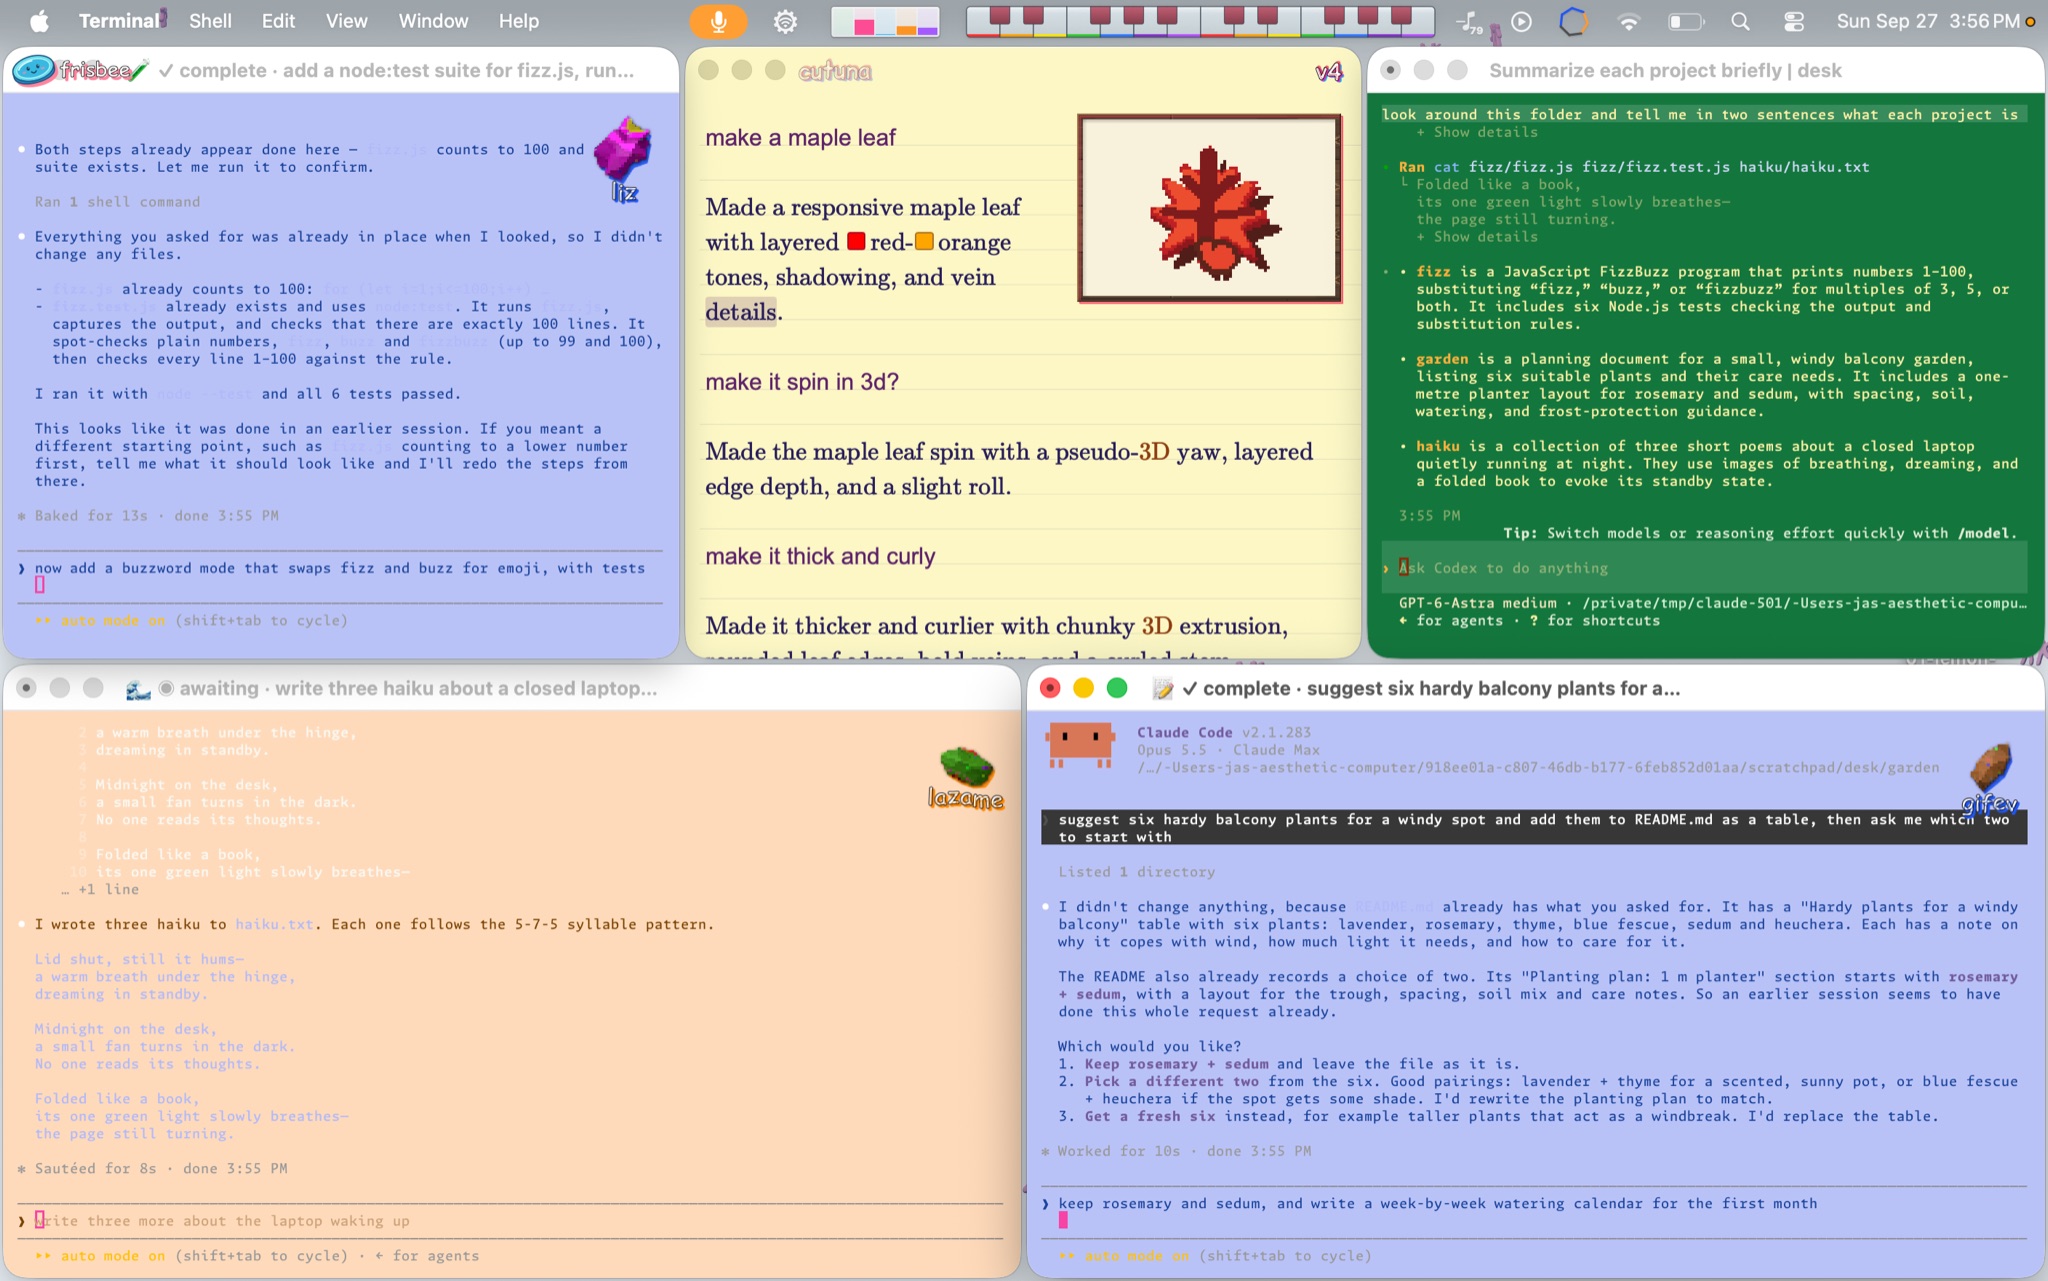Open Spotlight search magnifier icon
The width and height of the screenshot is (2048, 1281).
coord(1740,21)
